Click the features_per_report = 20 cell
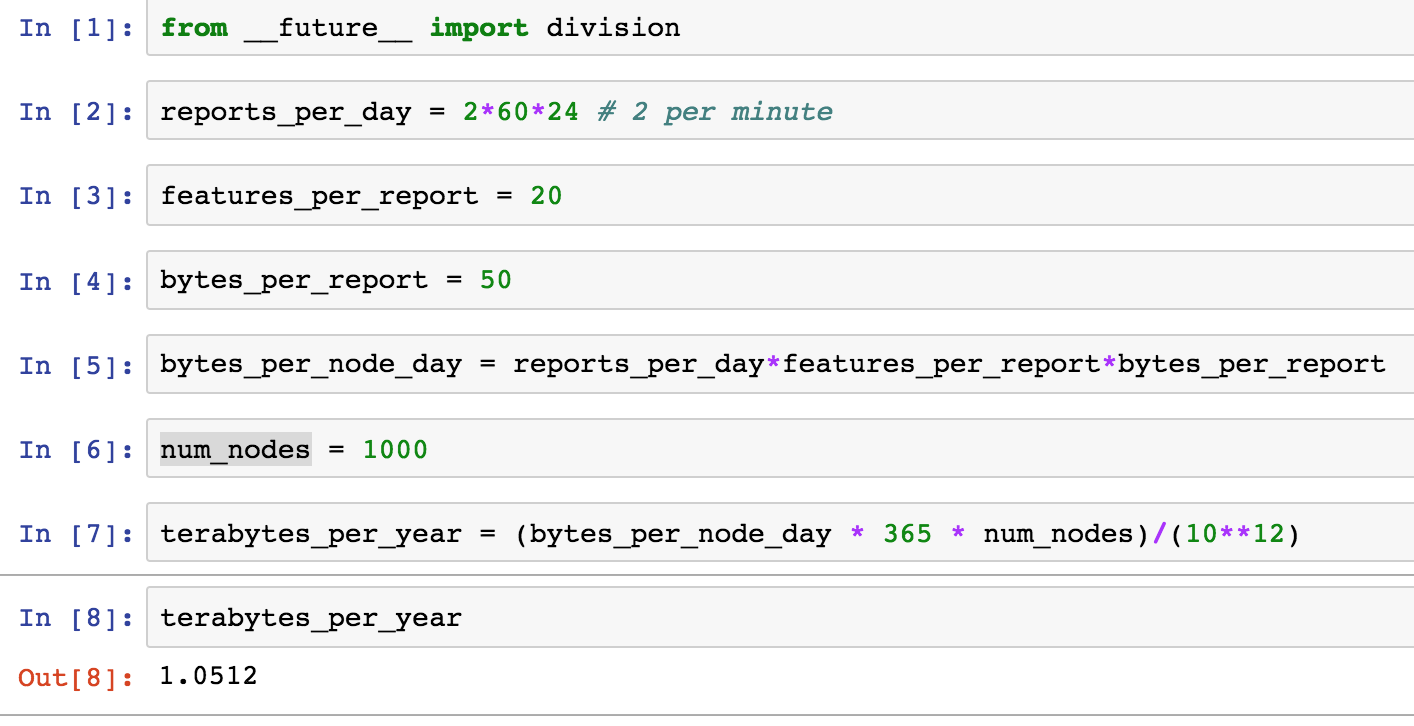 pyautogui.click(x=780, y=195)
